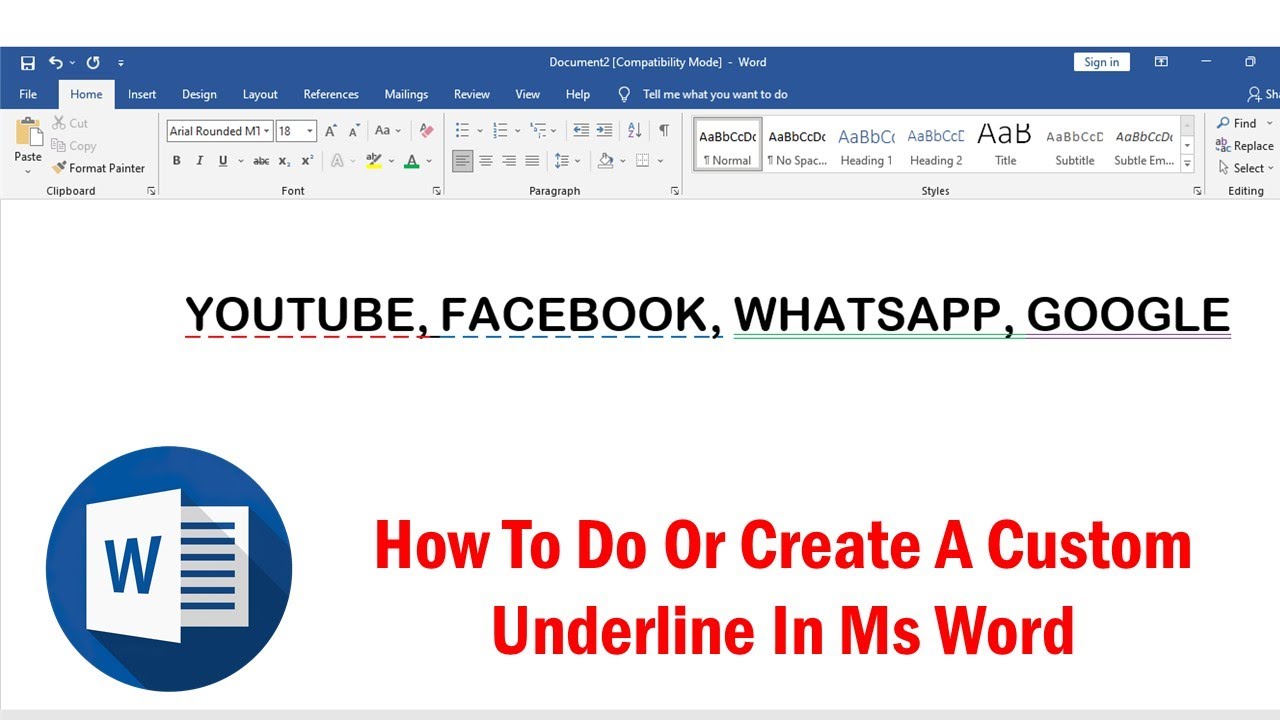
Task: Click Increase Indent icon
Action: click(604, 131)
